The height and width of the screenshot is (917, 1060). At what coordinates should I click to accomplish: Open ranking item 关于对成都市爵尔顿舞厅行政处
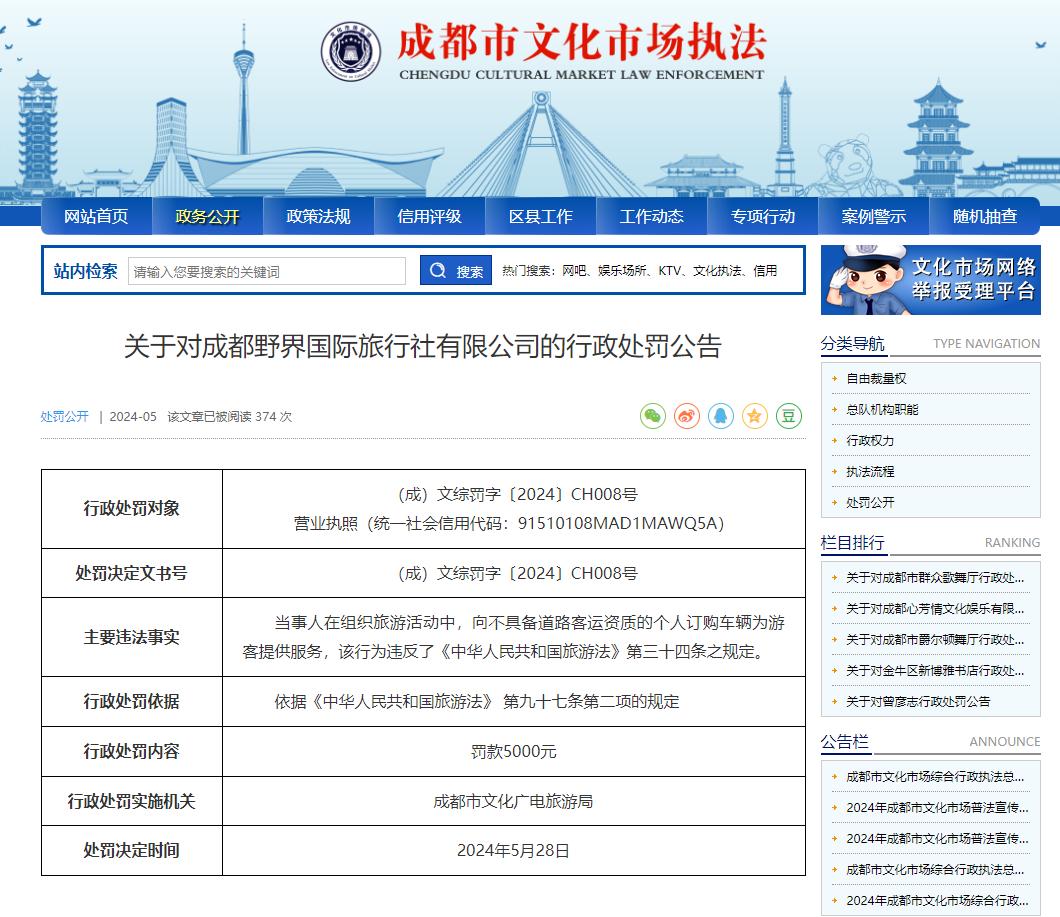pos(935,640)
